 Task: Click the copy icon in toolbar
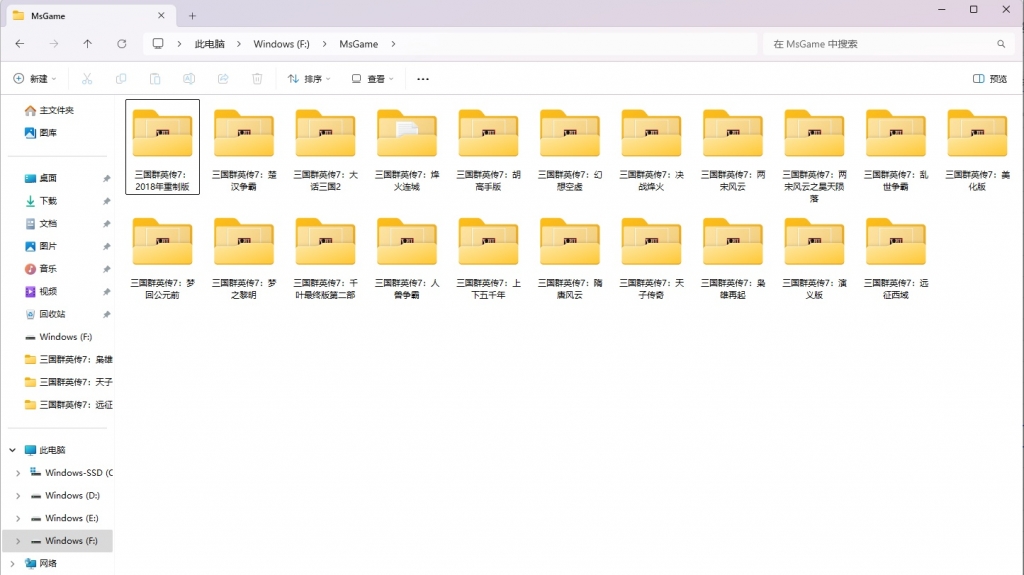[x=121, y=79]
